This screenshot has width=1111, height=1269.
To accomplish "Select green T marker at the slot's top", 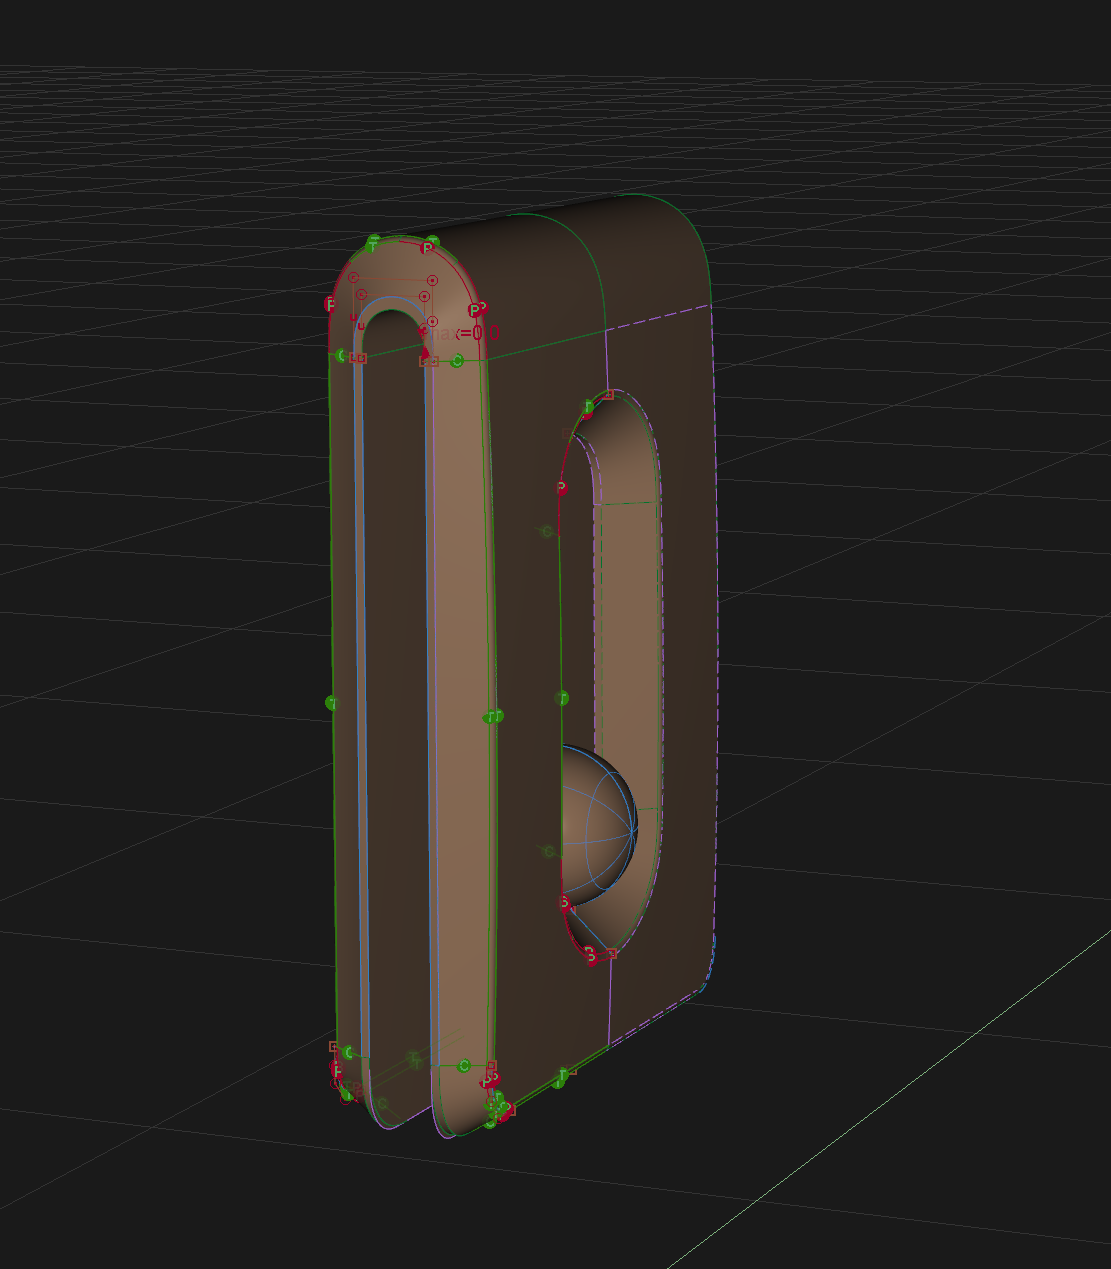I will (x=588, y=407).
